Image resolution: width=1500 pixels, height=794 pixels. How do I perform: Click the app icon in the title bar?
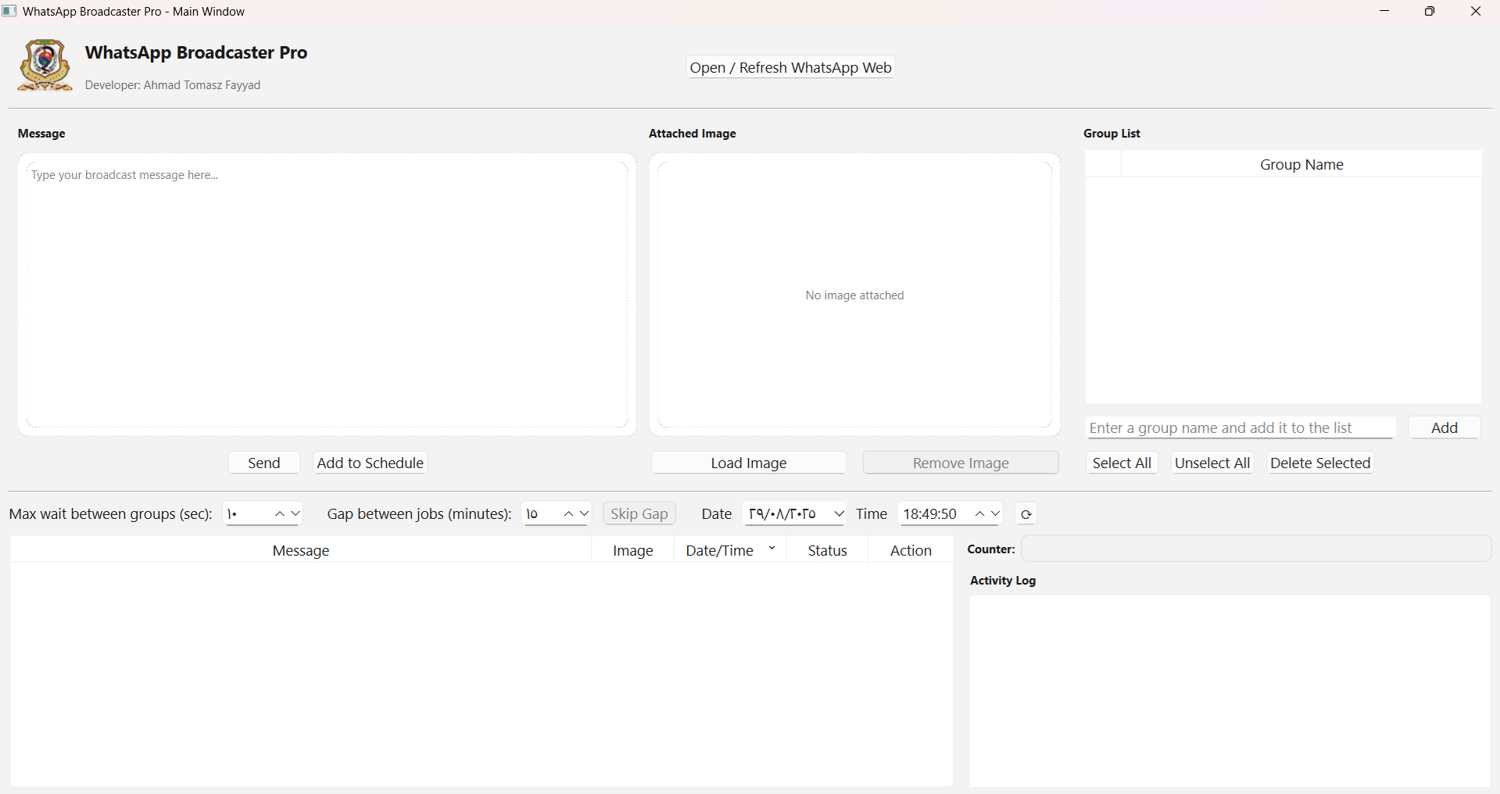pyautogui.click(x=9, y=11)
